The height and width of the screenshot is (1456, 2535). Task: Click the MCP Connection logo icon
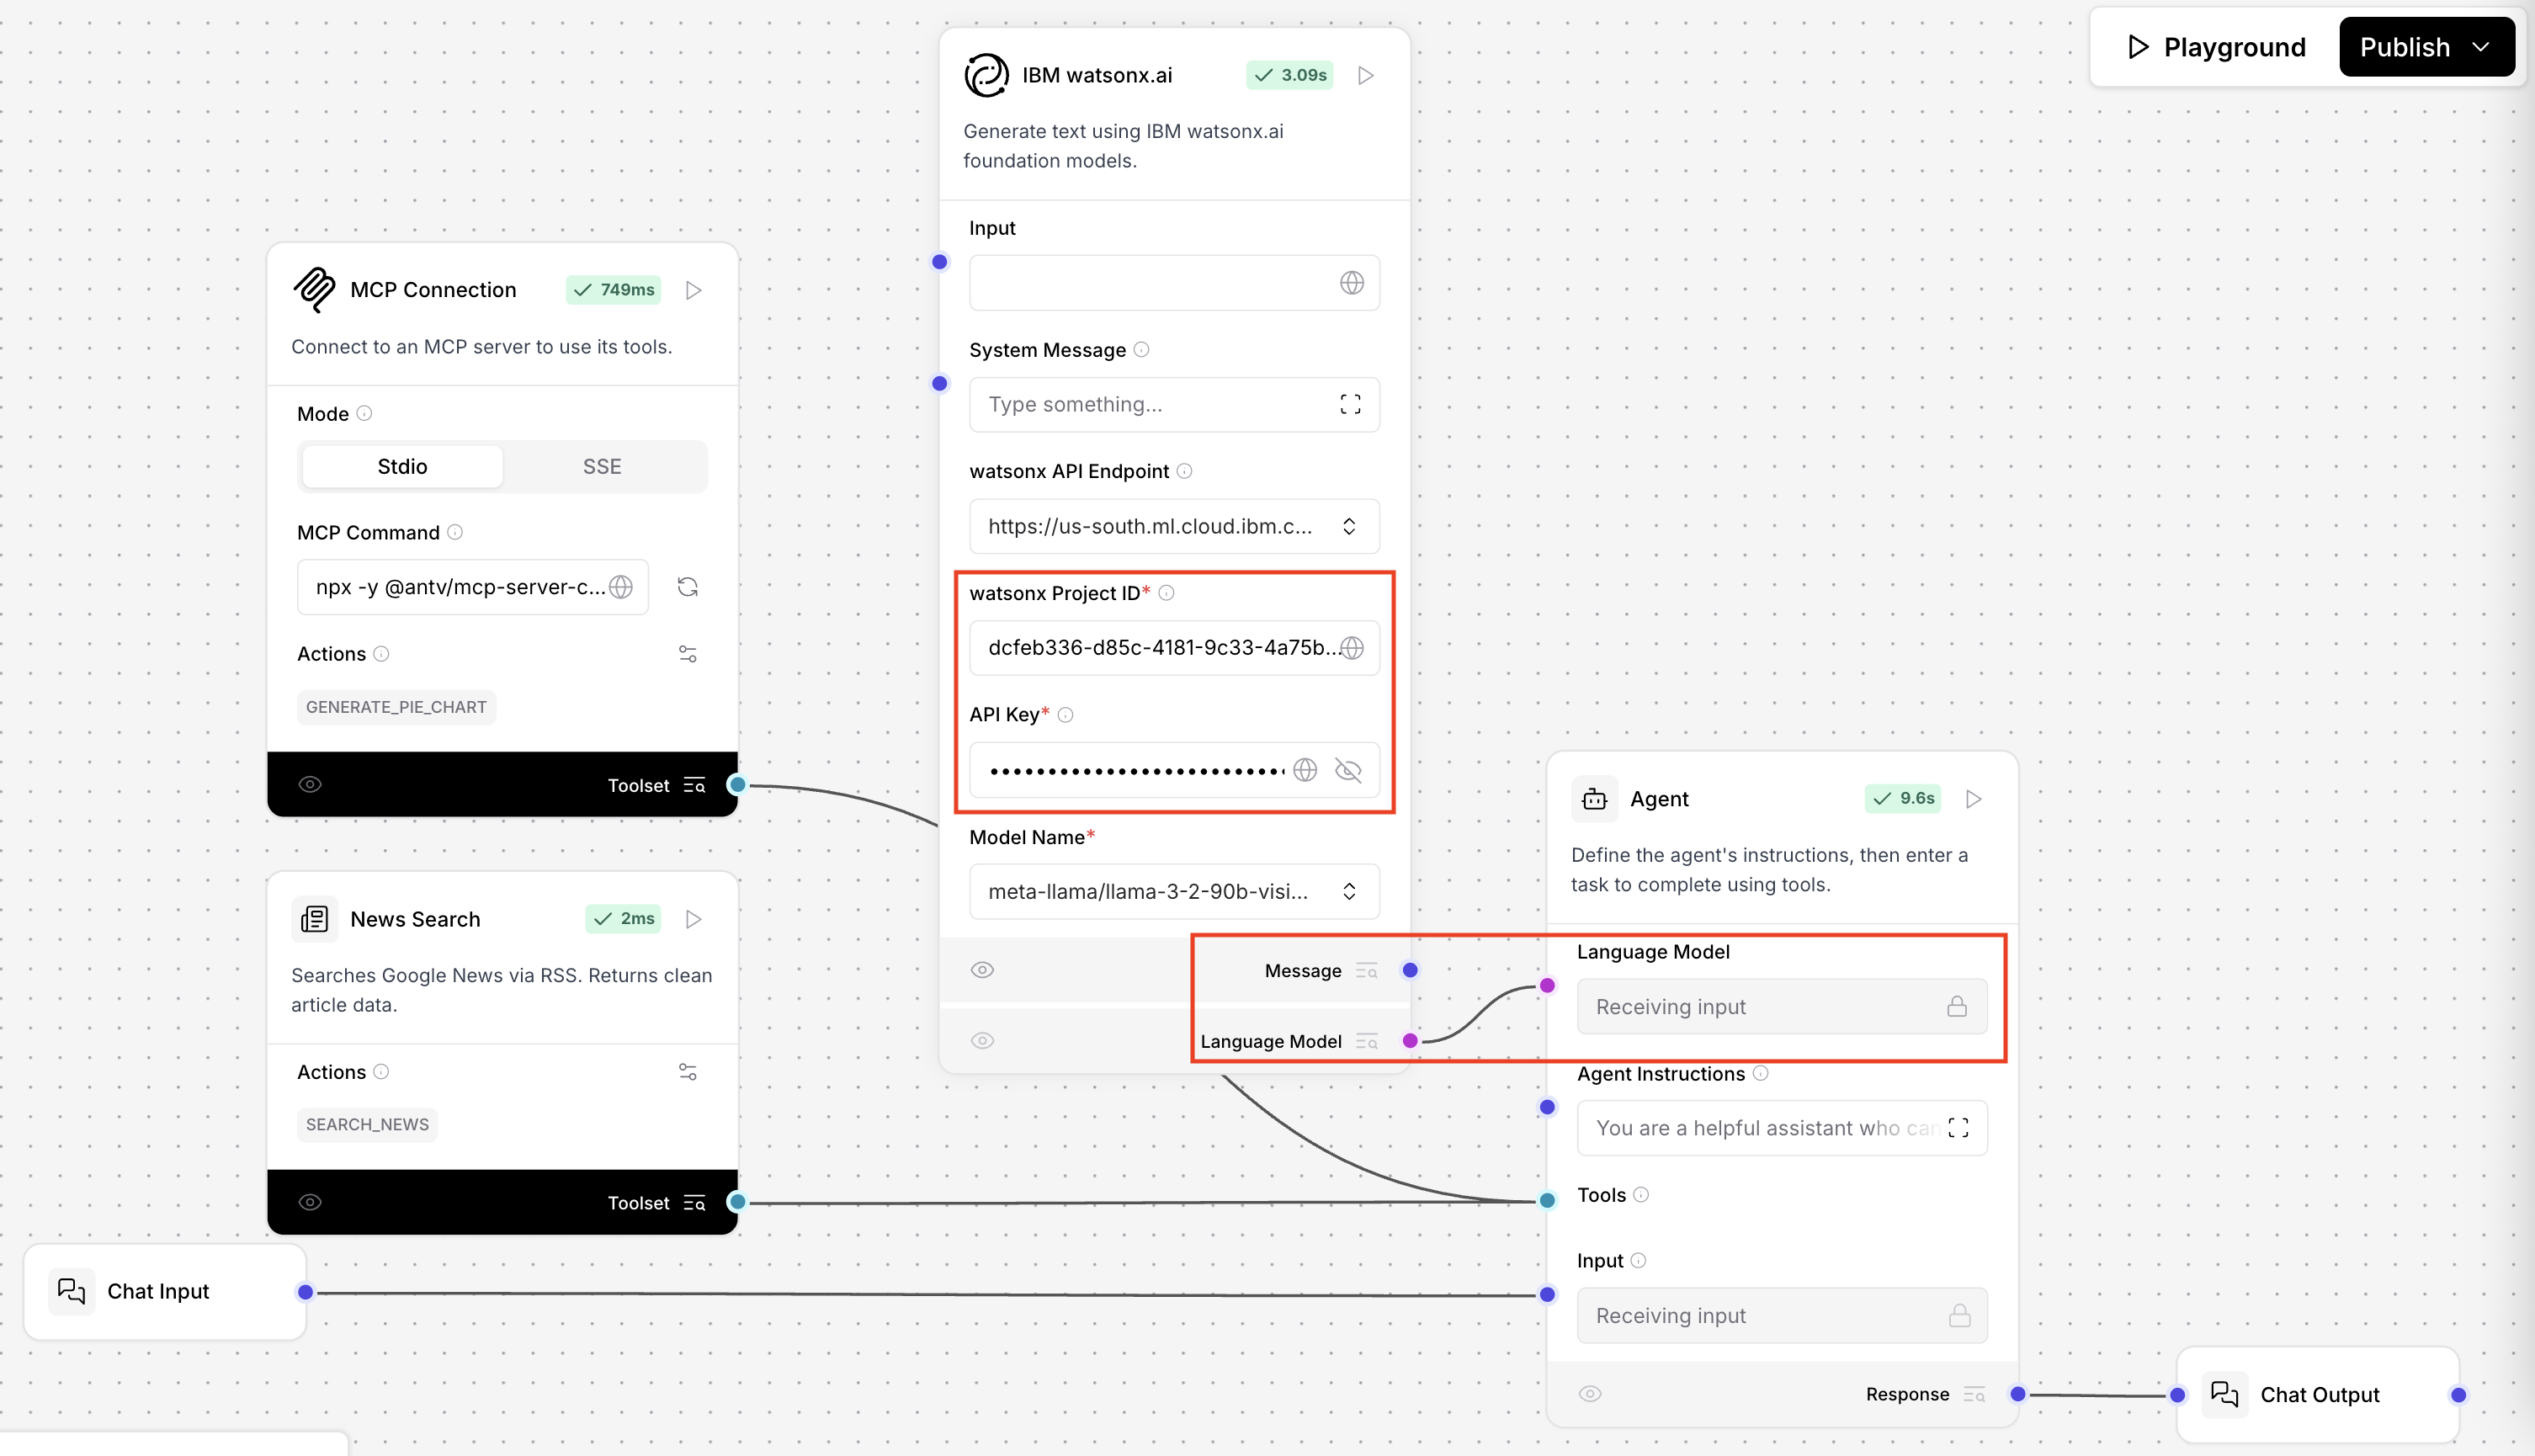[x=314, y=290]
